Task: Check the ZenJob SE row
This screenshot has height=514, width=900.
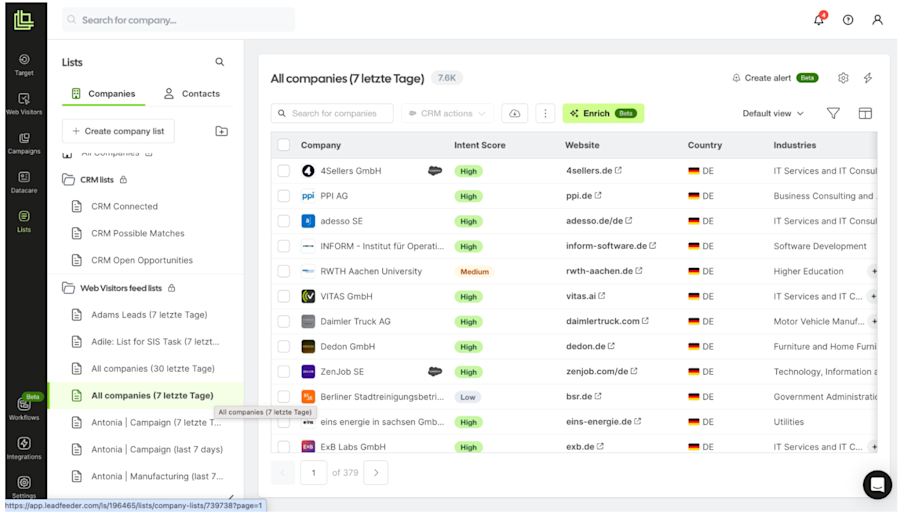Action: (x=284, y=372)
